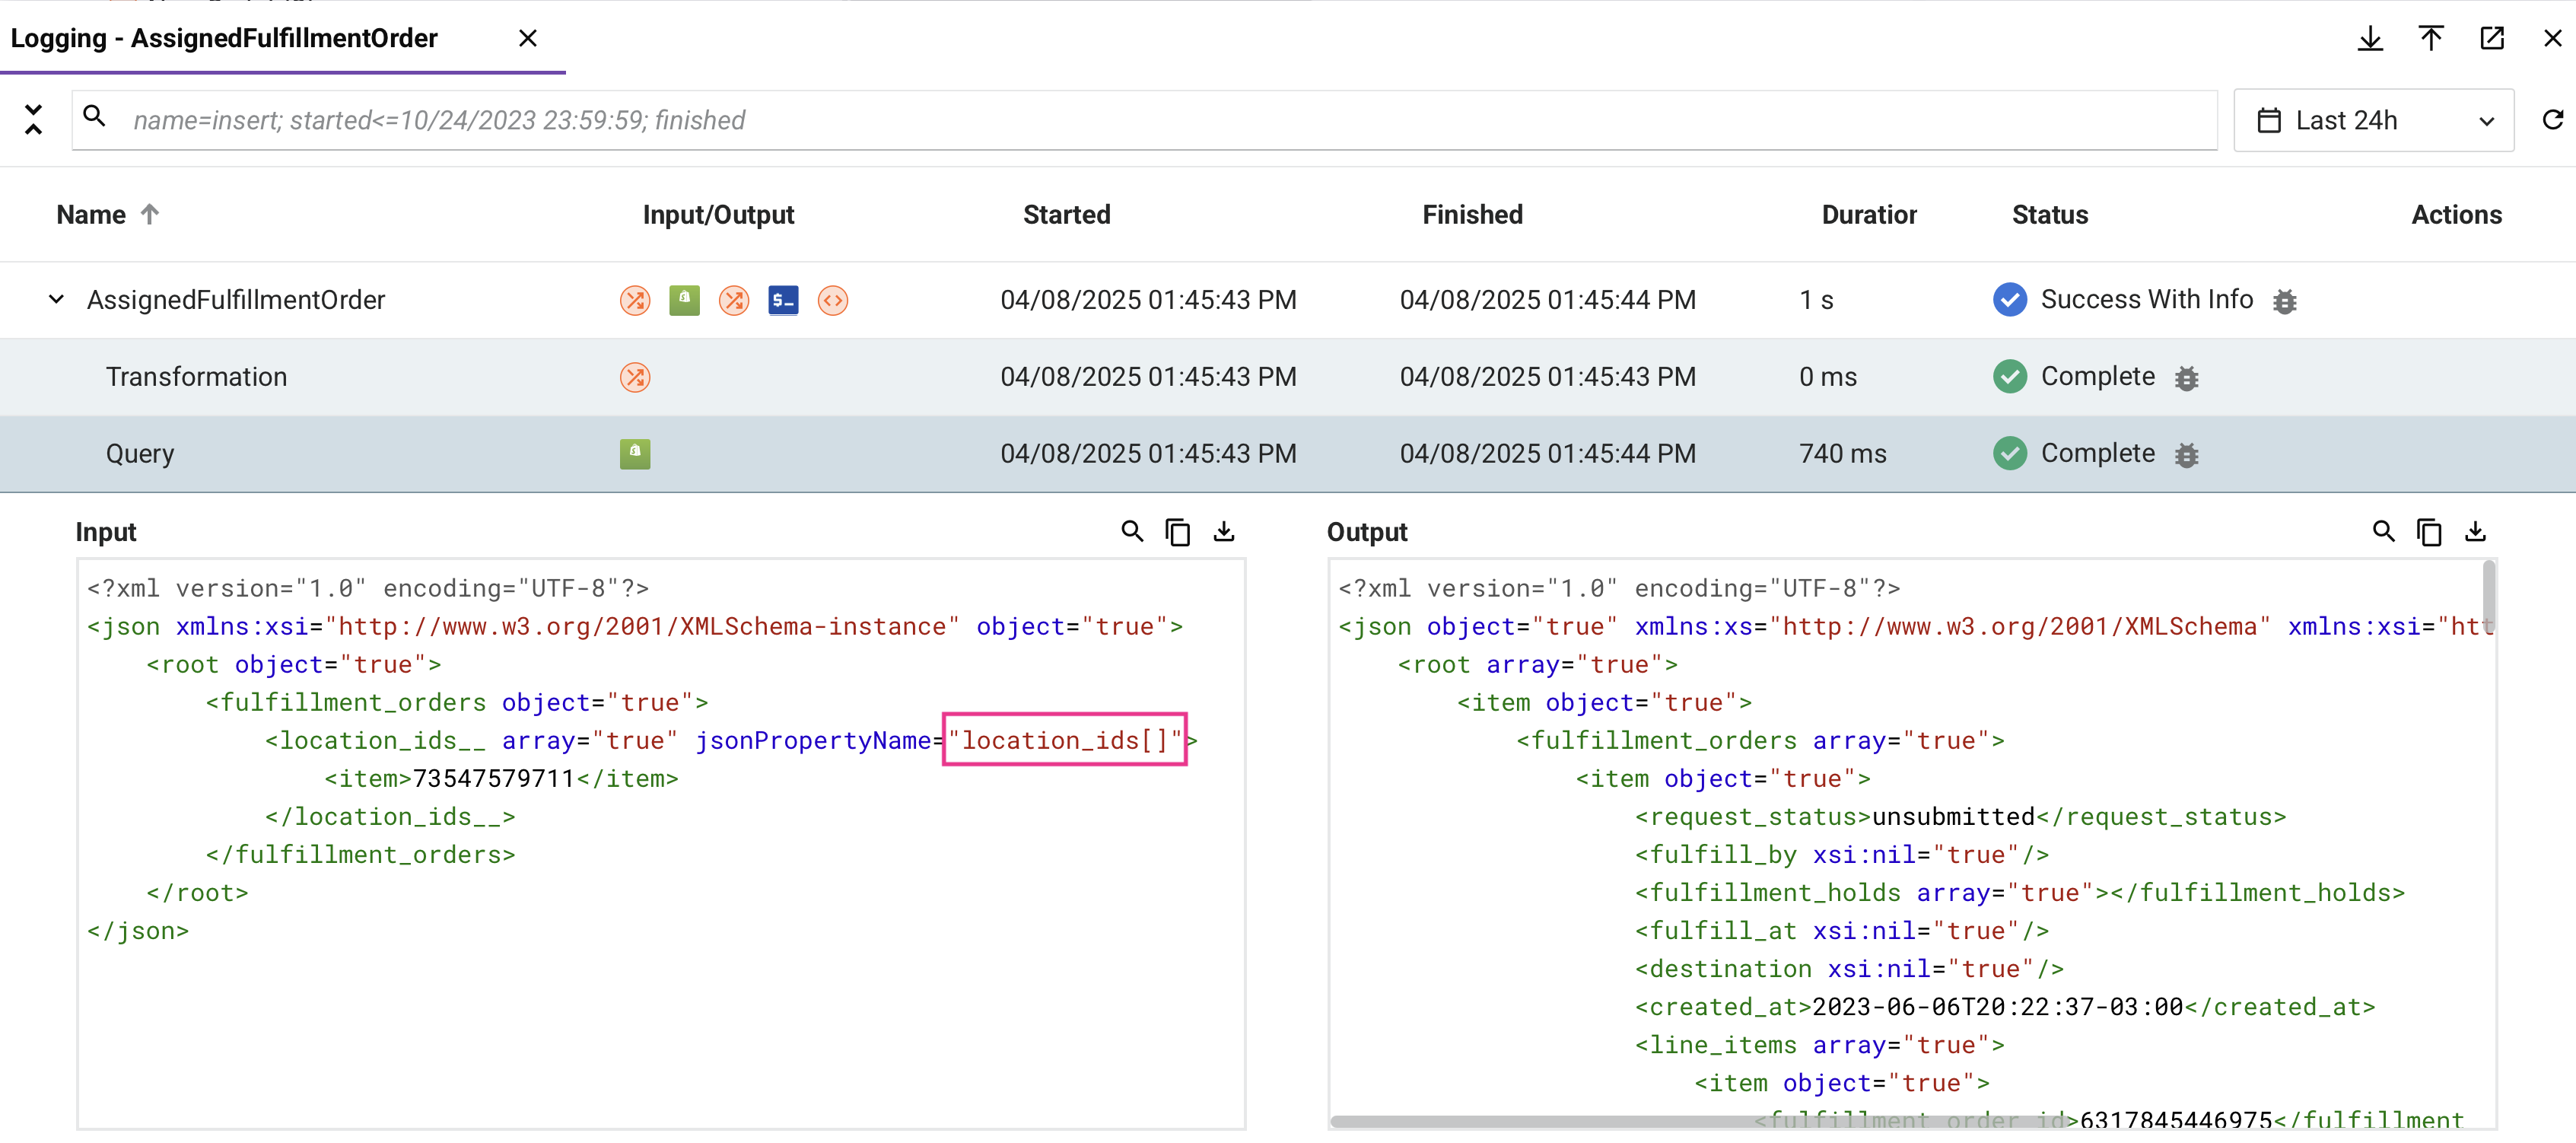
Task: Open the Last 24h time range dropdown
Action: coord(2373,120)
